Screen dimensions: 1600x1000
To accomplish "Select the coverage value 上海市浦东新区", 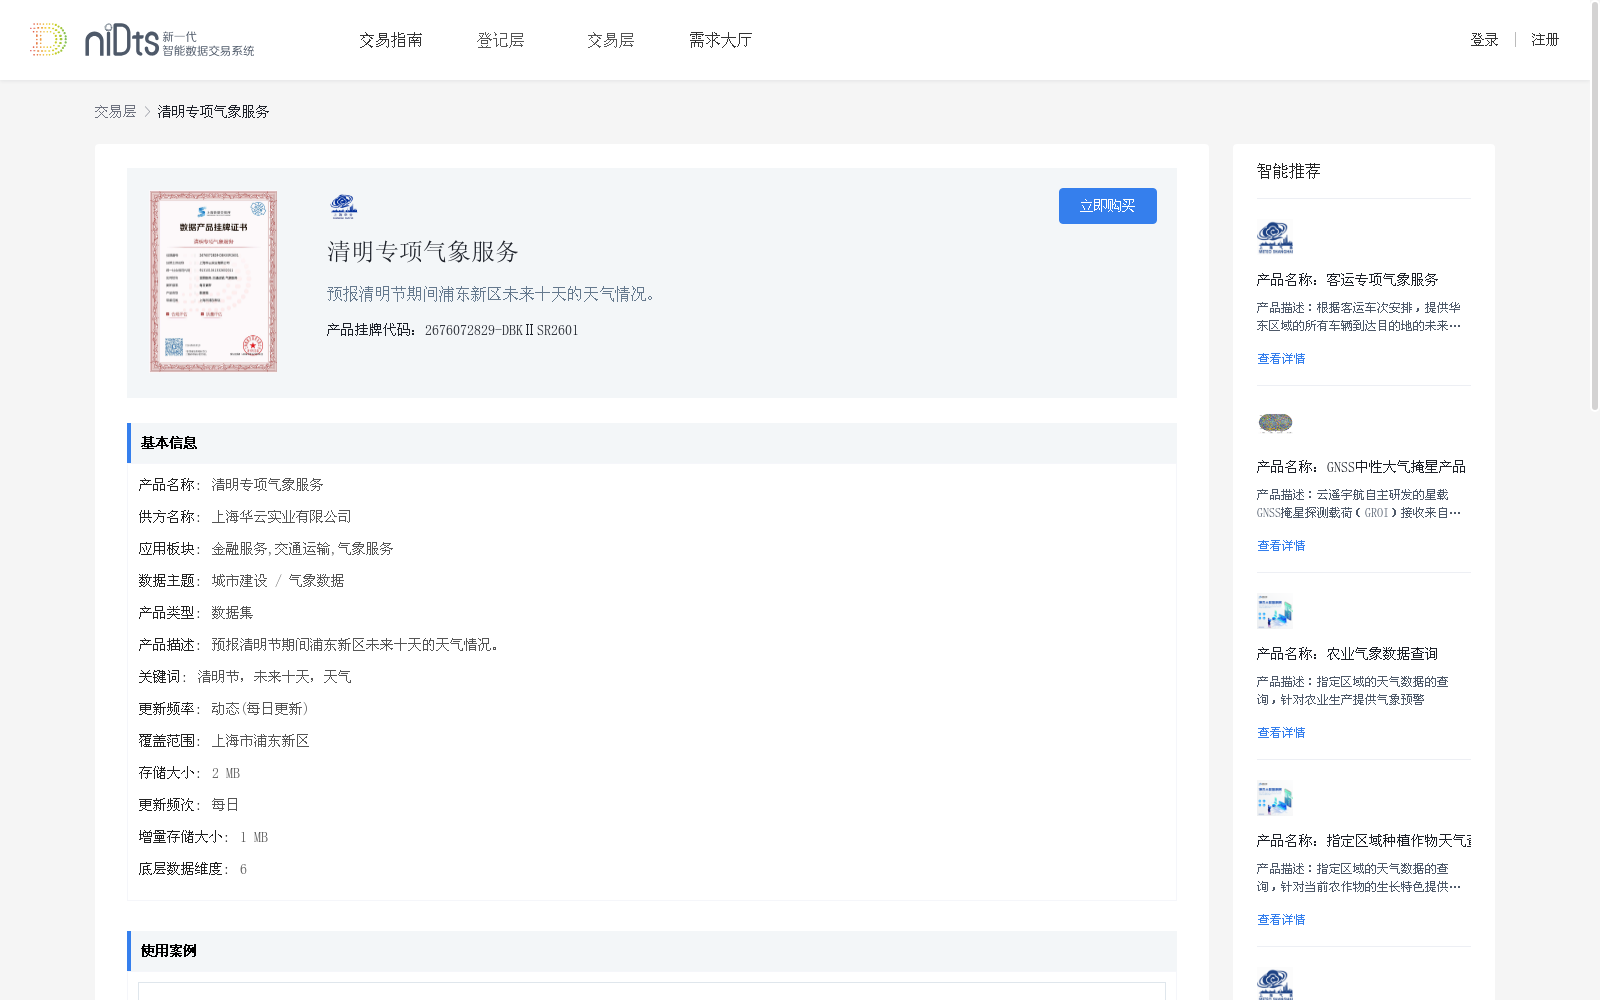I will 260,741.
